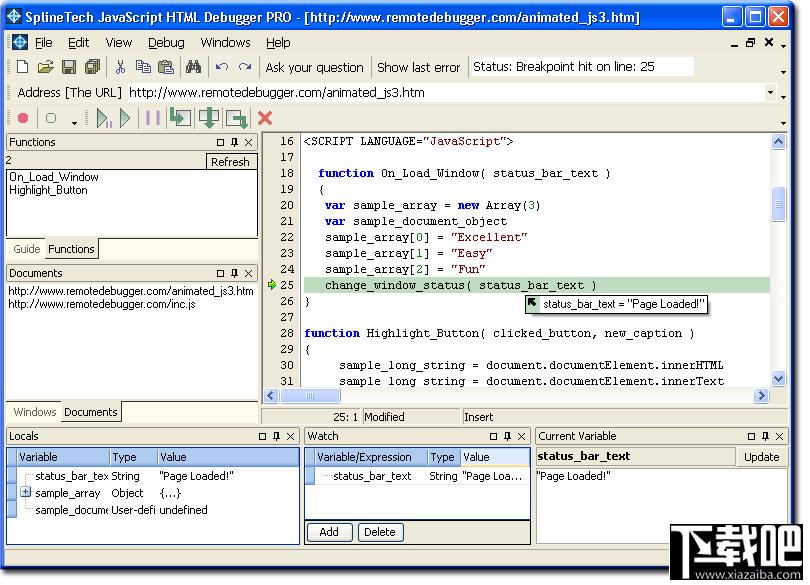Screen dimensions: 810x585
Task: Click the Save disk icon
Action: click(69, 67)
